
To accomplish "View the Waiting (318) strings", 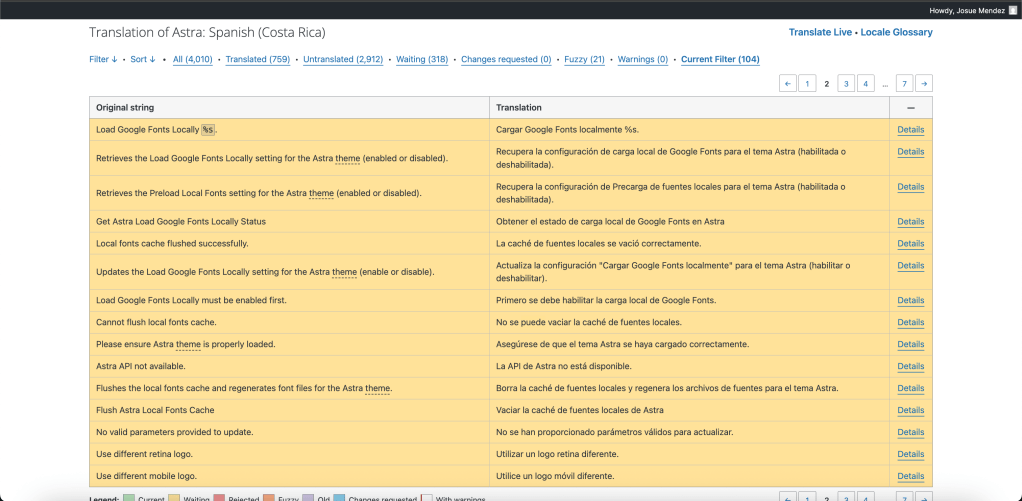I will coord(421,59).
